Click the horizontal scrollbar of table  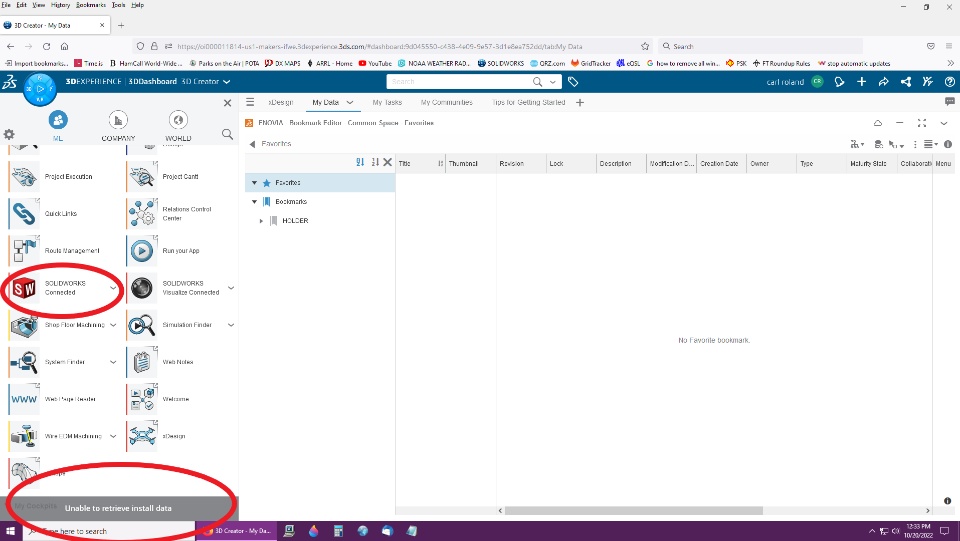click(634, 510)
